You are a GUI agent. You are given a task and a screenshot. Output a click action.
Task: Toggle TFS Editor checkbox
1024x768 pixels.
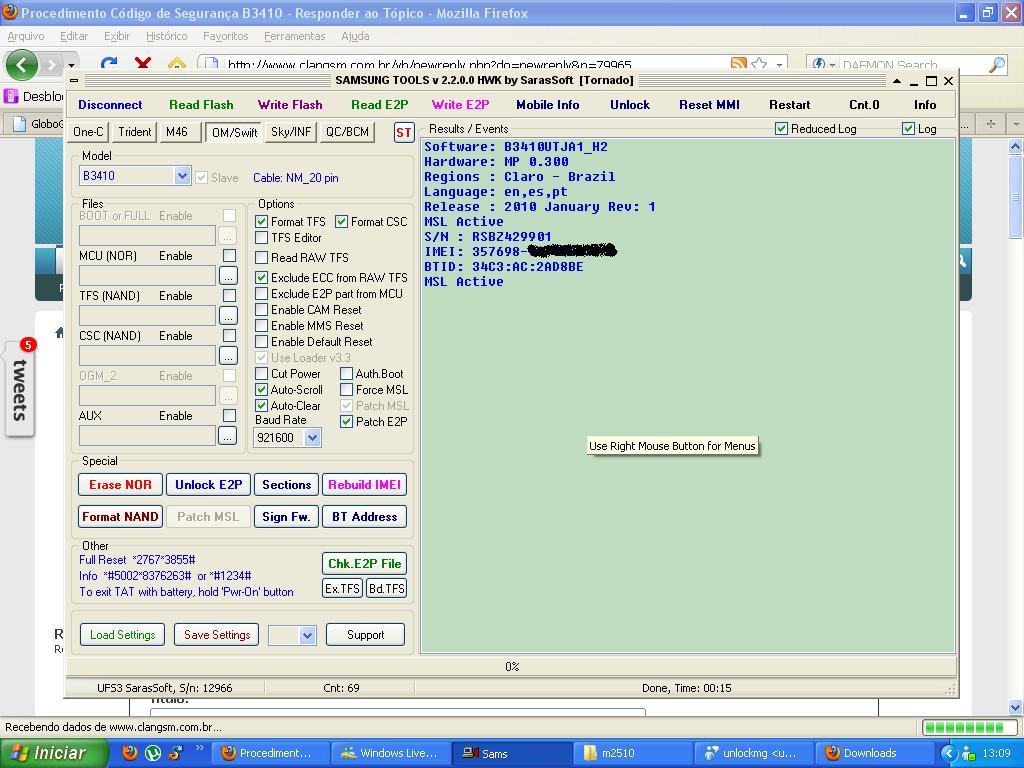tap(261, 238)
